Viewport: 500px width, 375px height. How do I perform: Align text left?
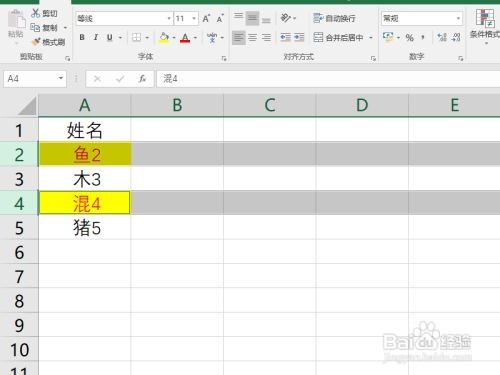pos(238,37)
